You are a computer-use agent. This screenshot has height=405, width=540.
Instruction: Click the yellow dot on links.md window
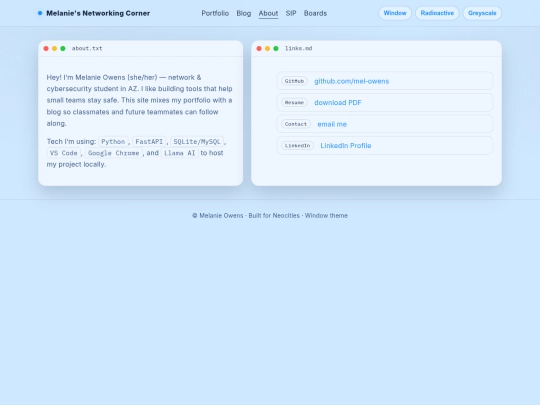(267, 49)
